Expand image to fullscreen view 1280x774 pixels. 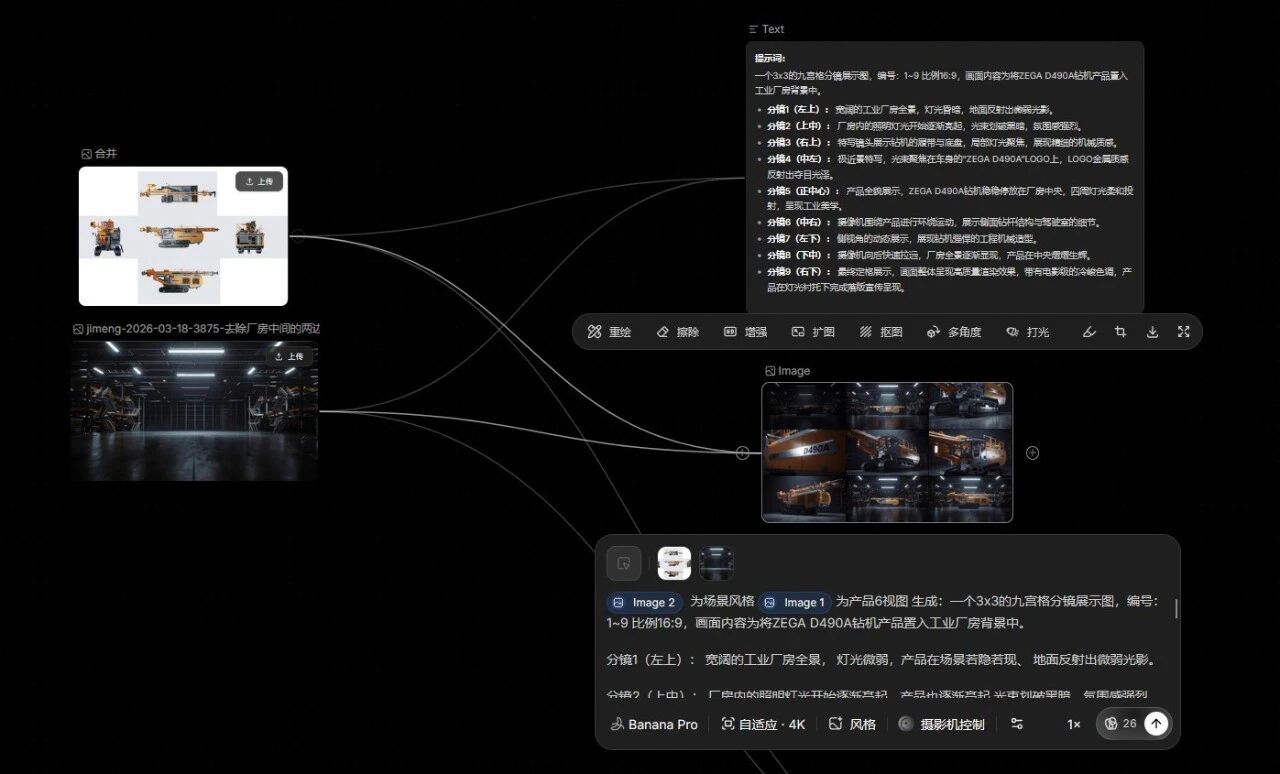coord(1183,331)
